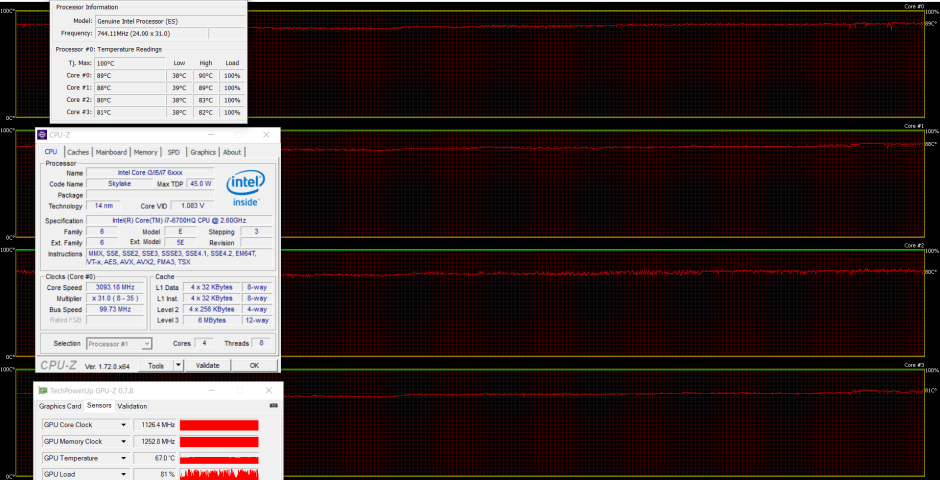The width and height of the screenshot is (940, 480).
Task: Open the GPU Core Clock sensor dropdown
Action: pos(123,425)
